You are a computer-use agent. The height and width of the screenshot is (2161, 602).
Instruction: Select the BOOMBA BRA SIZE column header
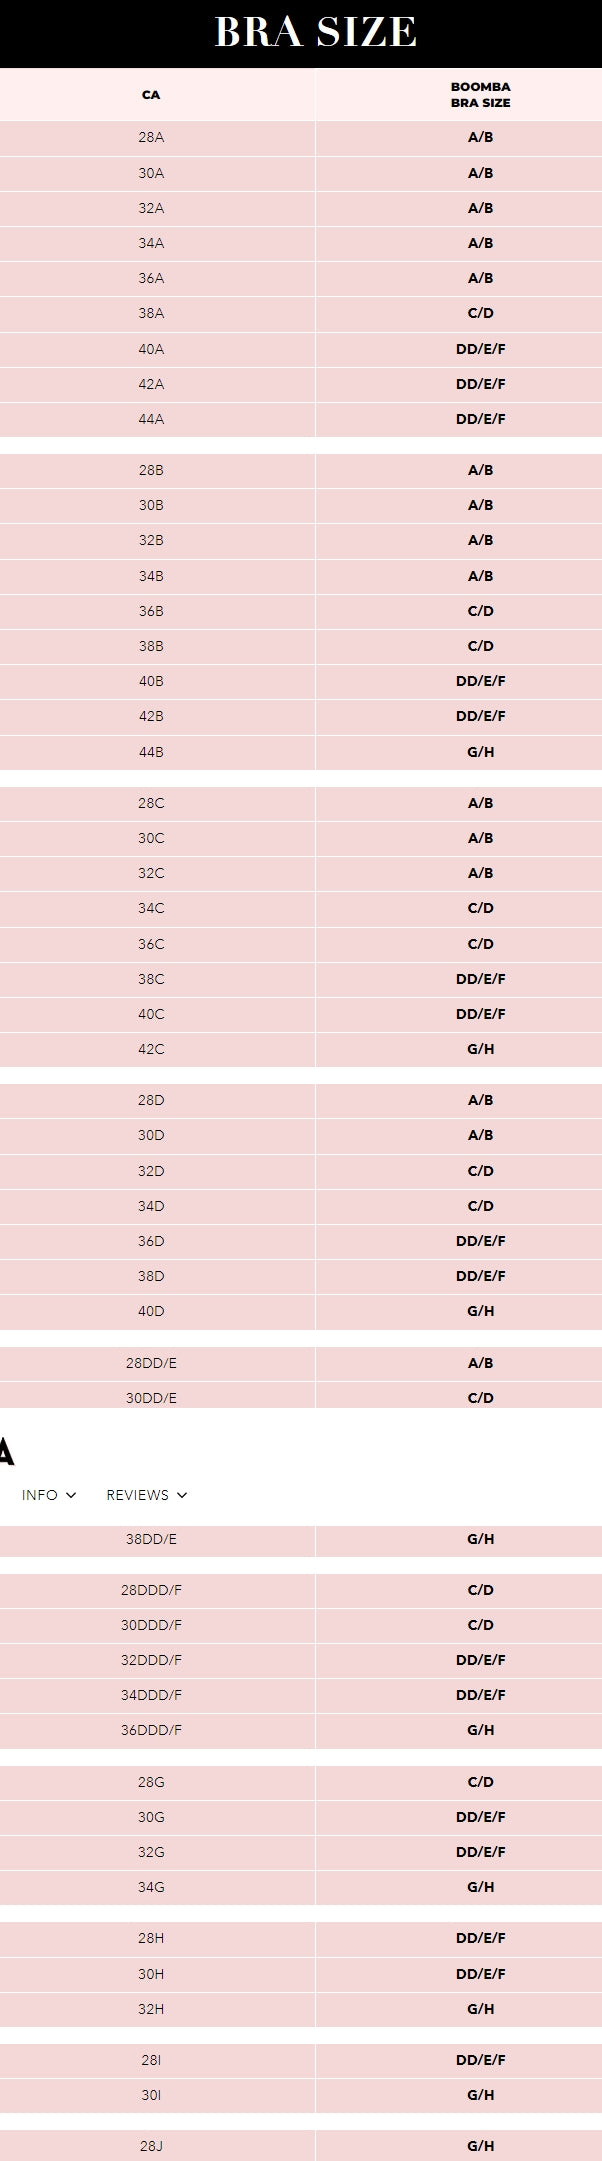pyautogui.click(x=480, y=95)
